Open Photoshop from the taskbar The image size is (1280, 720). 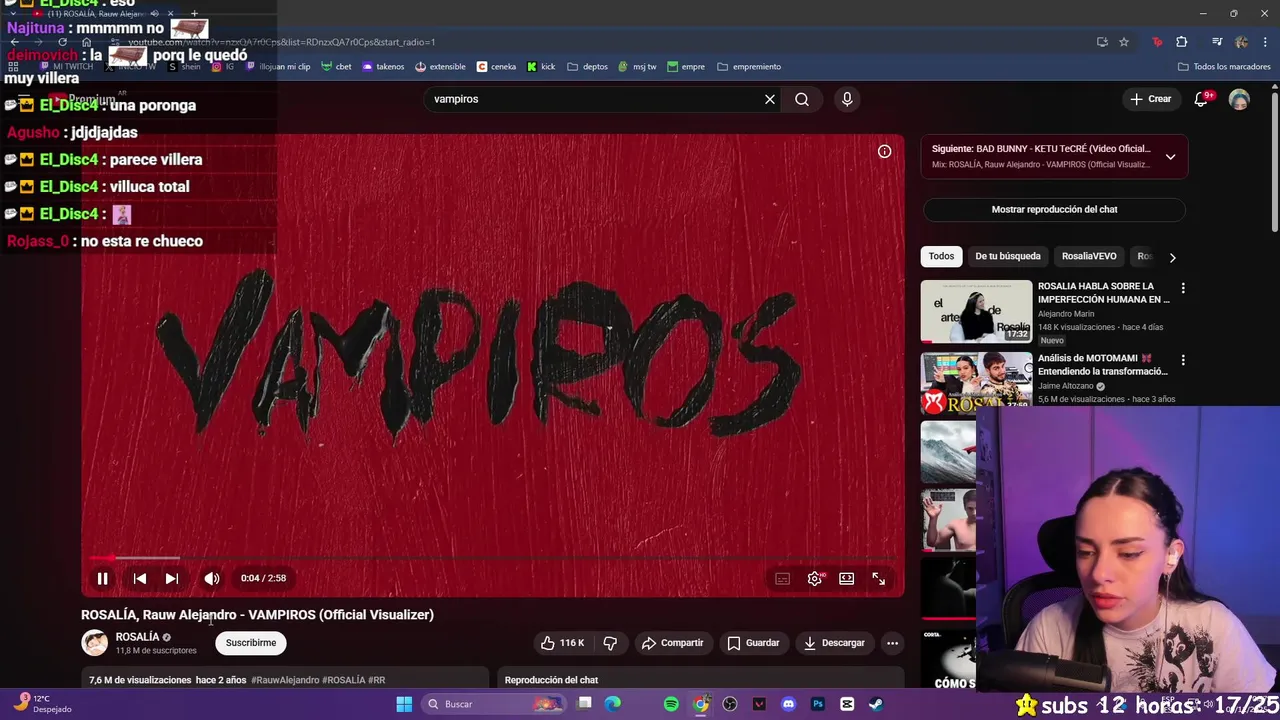[x=818, y=704]
